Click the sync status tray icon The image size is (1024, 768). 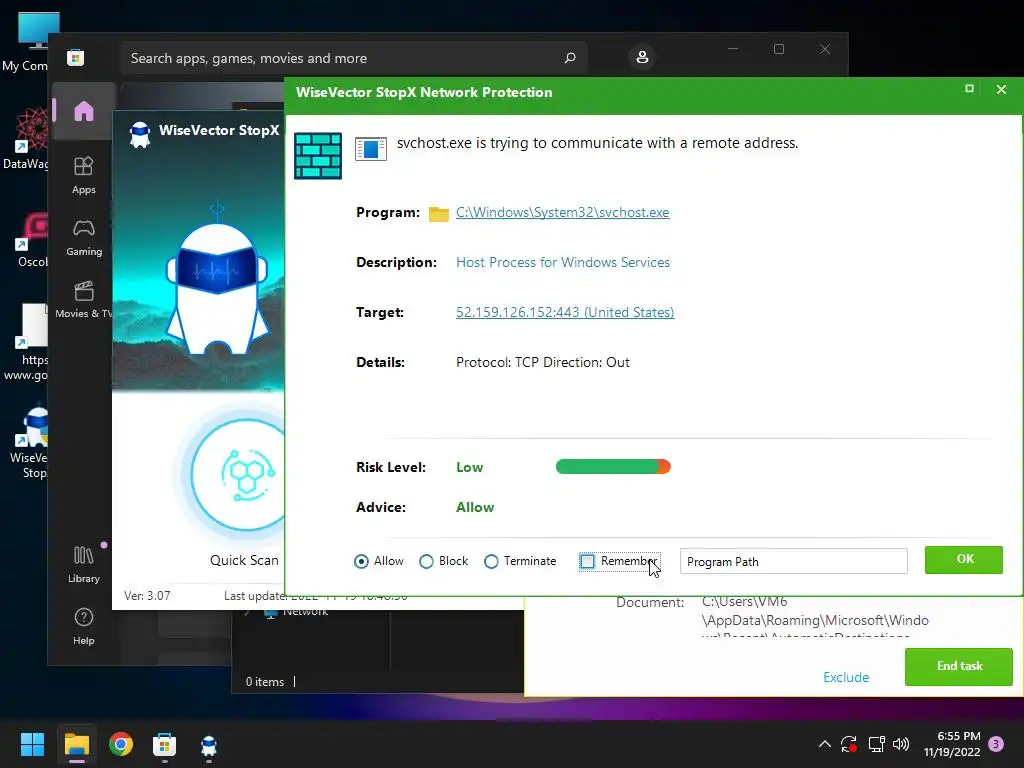coord(849,744)
